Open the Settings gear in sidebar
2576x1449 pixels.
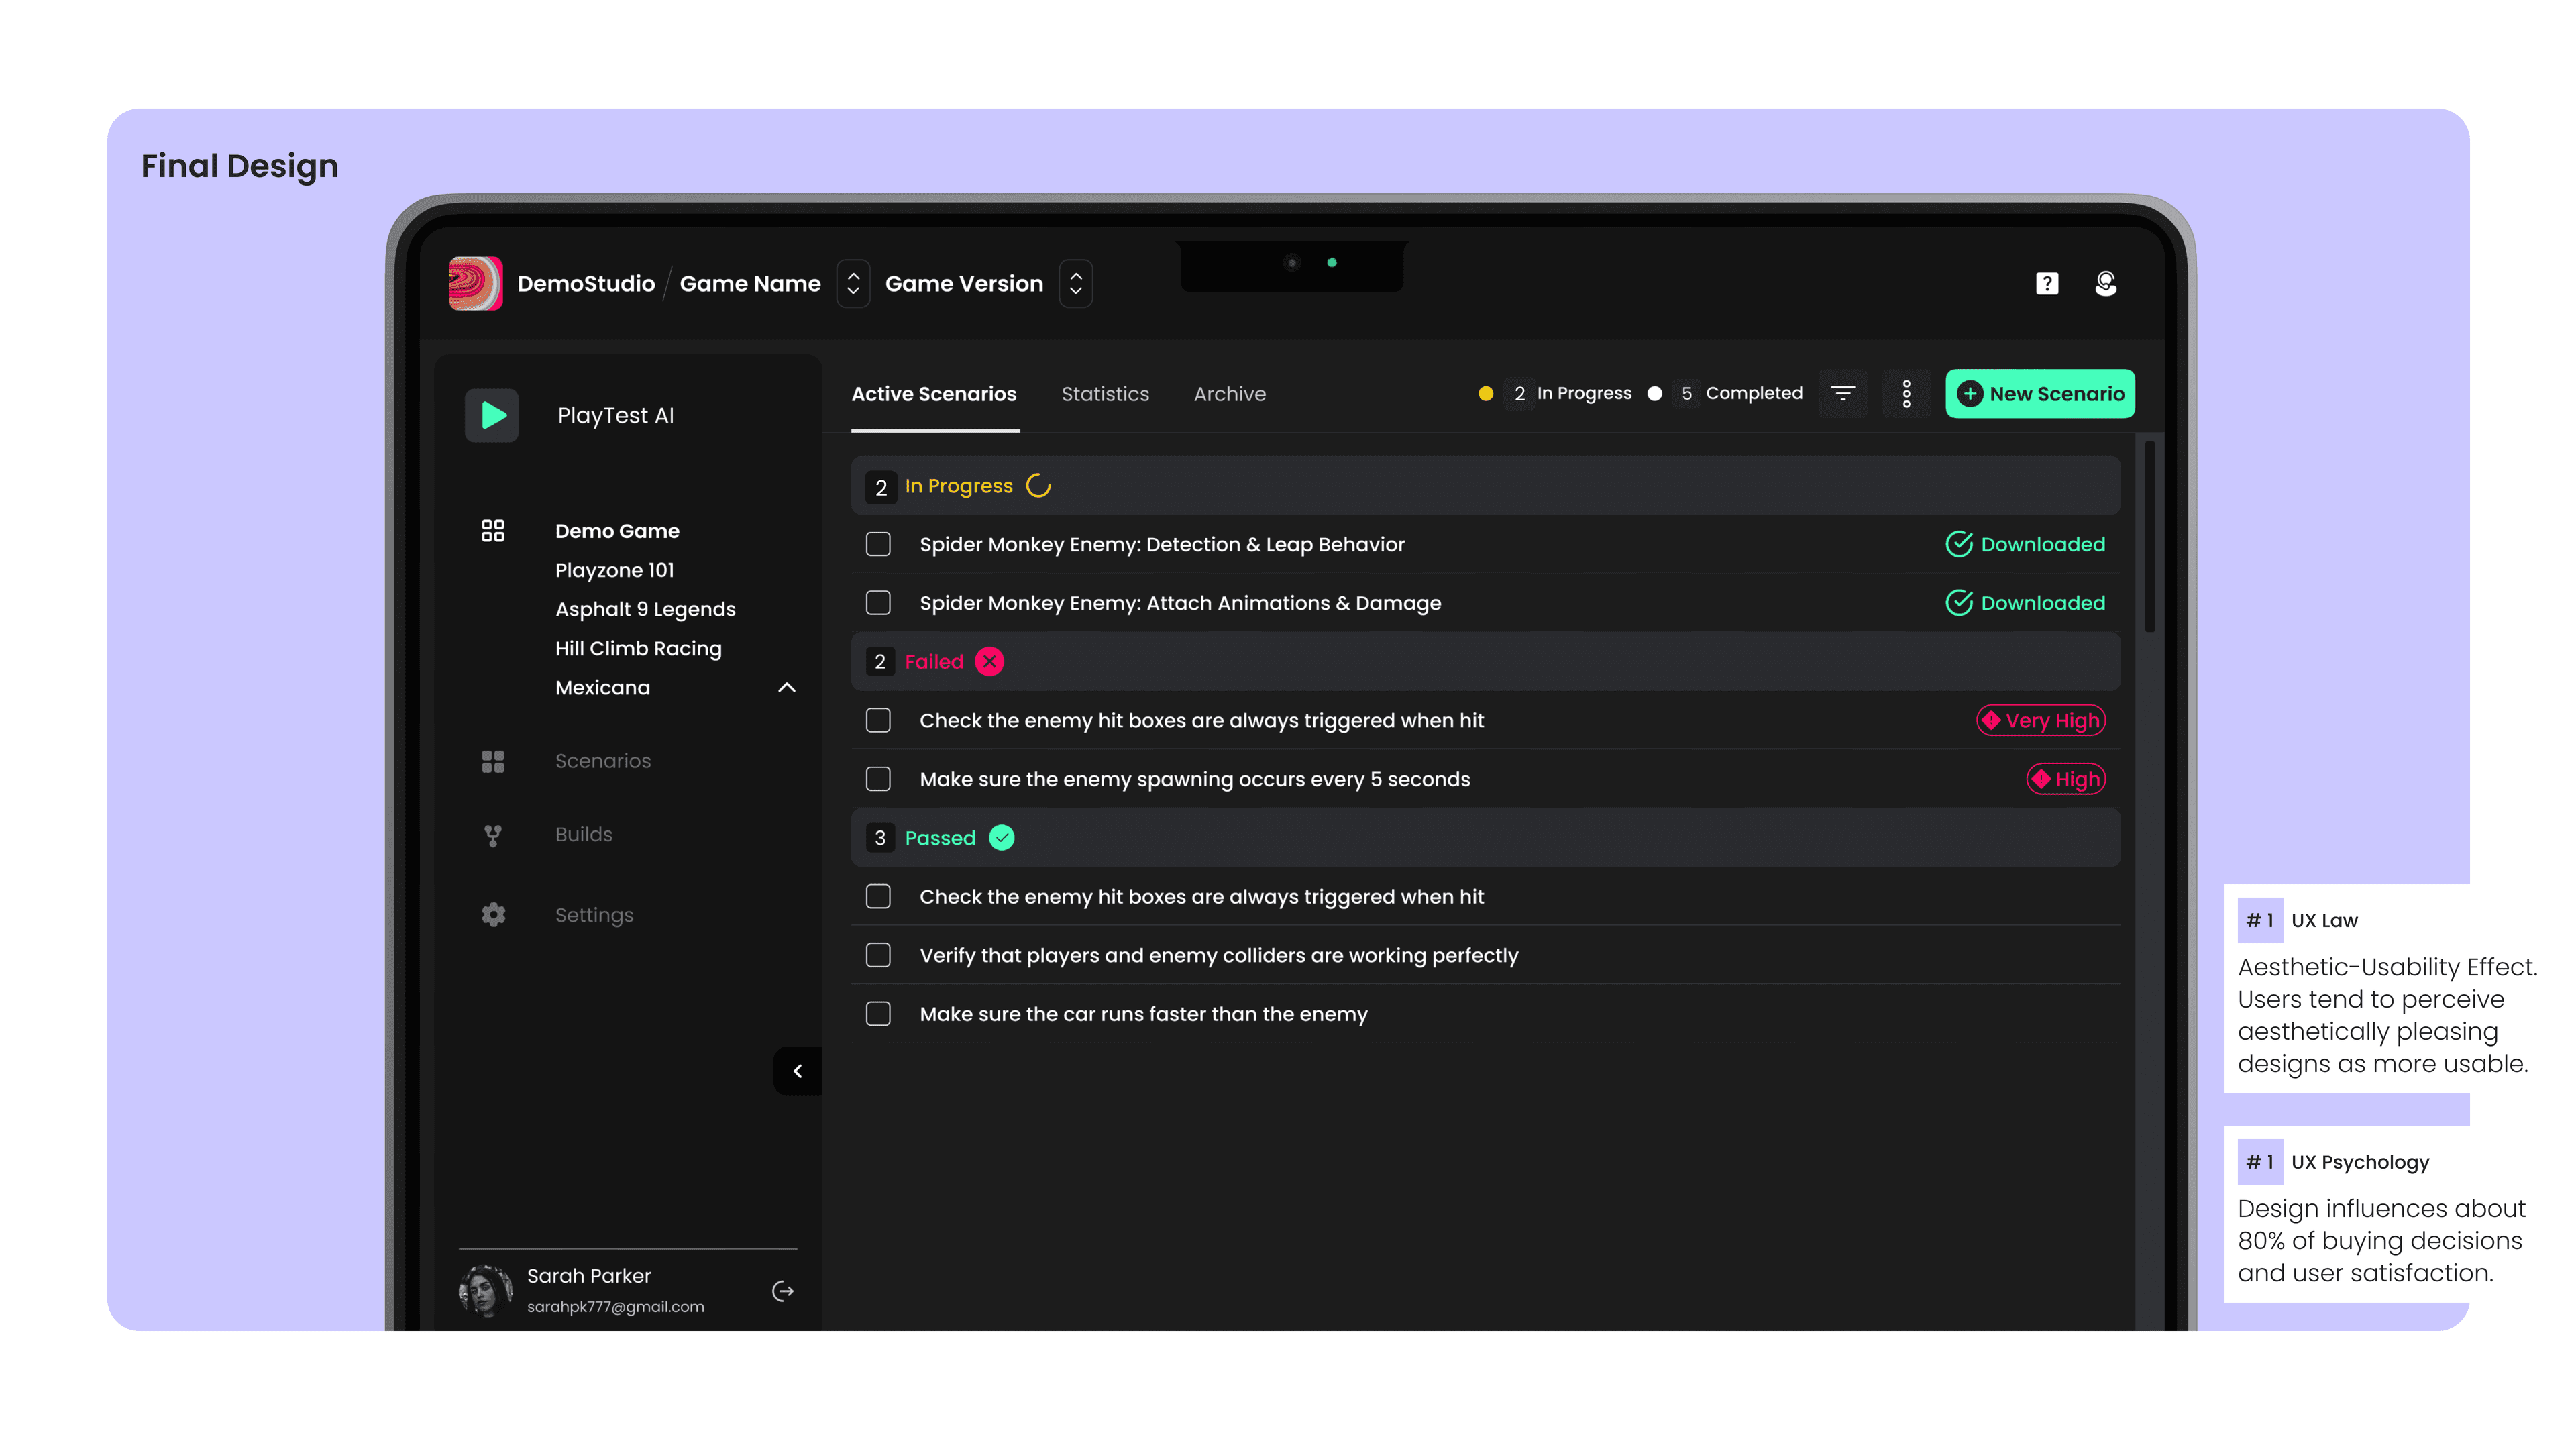coord(493,914)
